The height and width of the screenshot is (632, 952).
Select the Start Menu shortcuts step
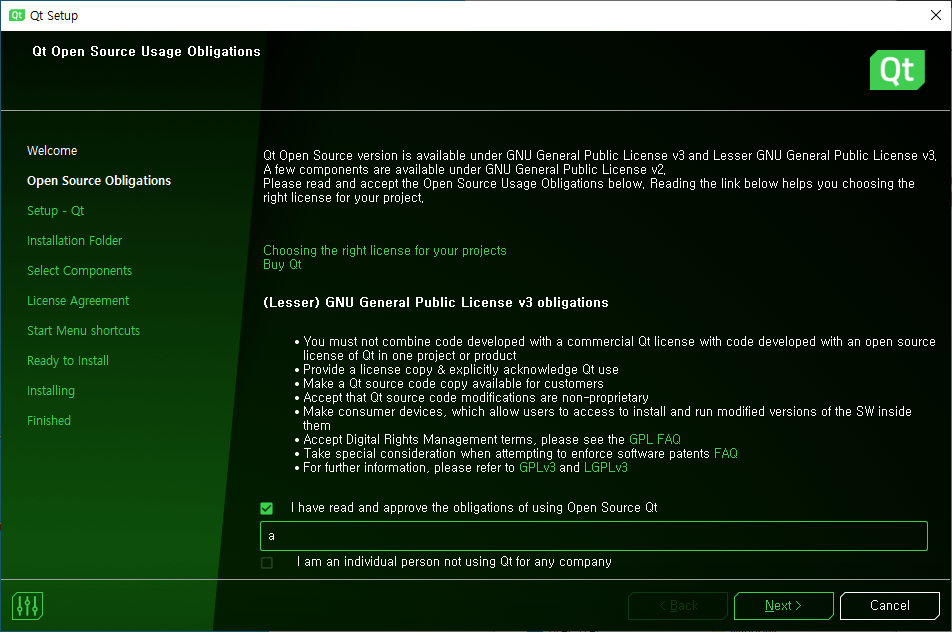(x=83, y=331)
